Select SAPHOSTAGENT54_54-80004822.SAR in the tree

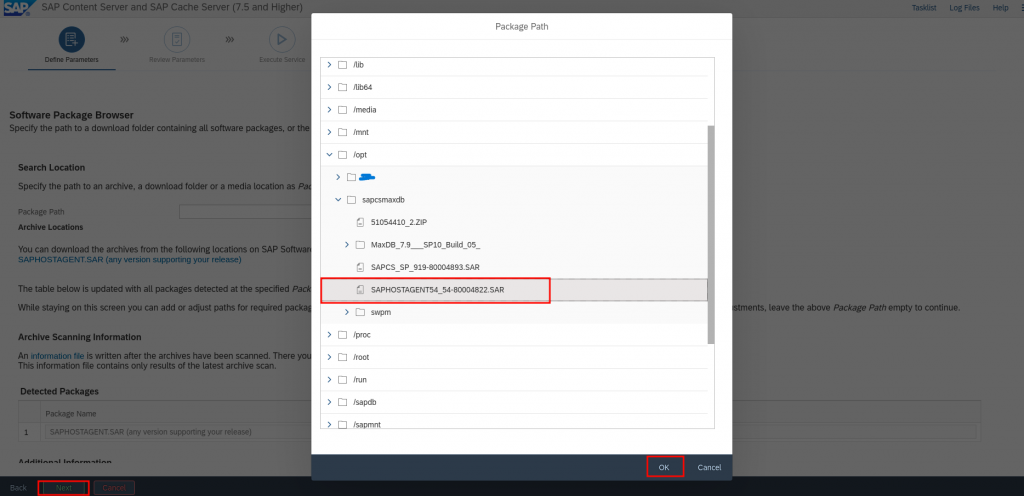(x=437, y=290)
